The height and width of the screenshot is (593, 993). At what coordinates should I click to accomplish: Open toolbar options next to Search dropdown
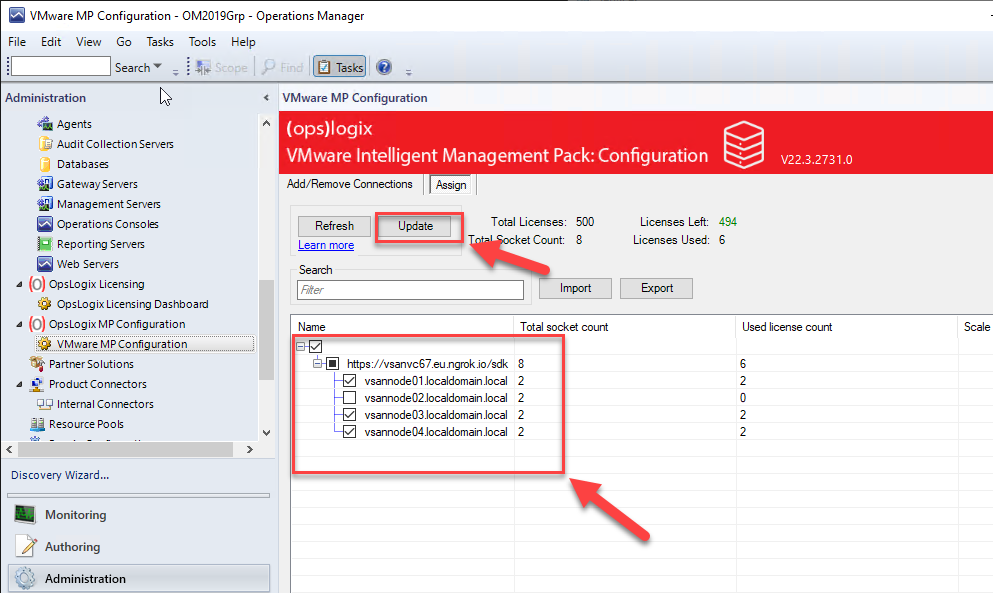175,72
